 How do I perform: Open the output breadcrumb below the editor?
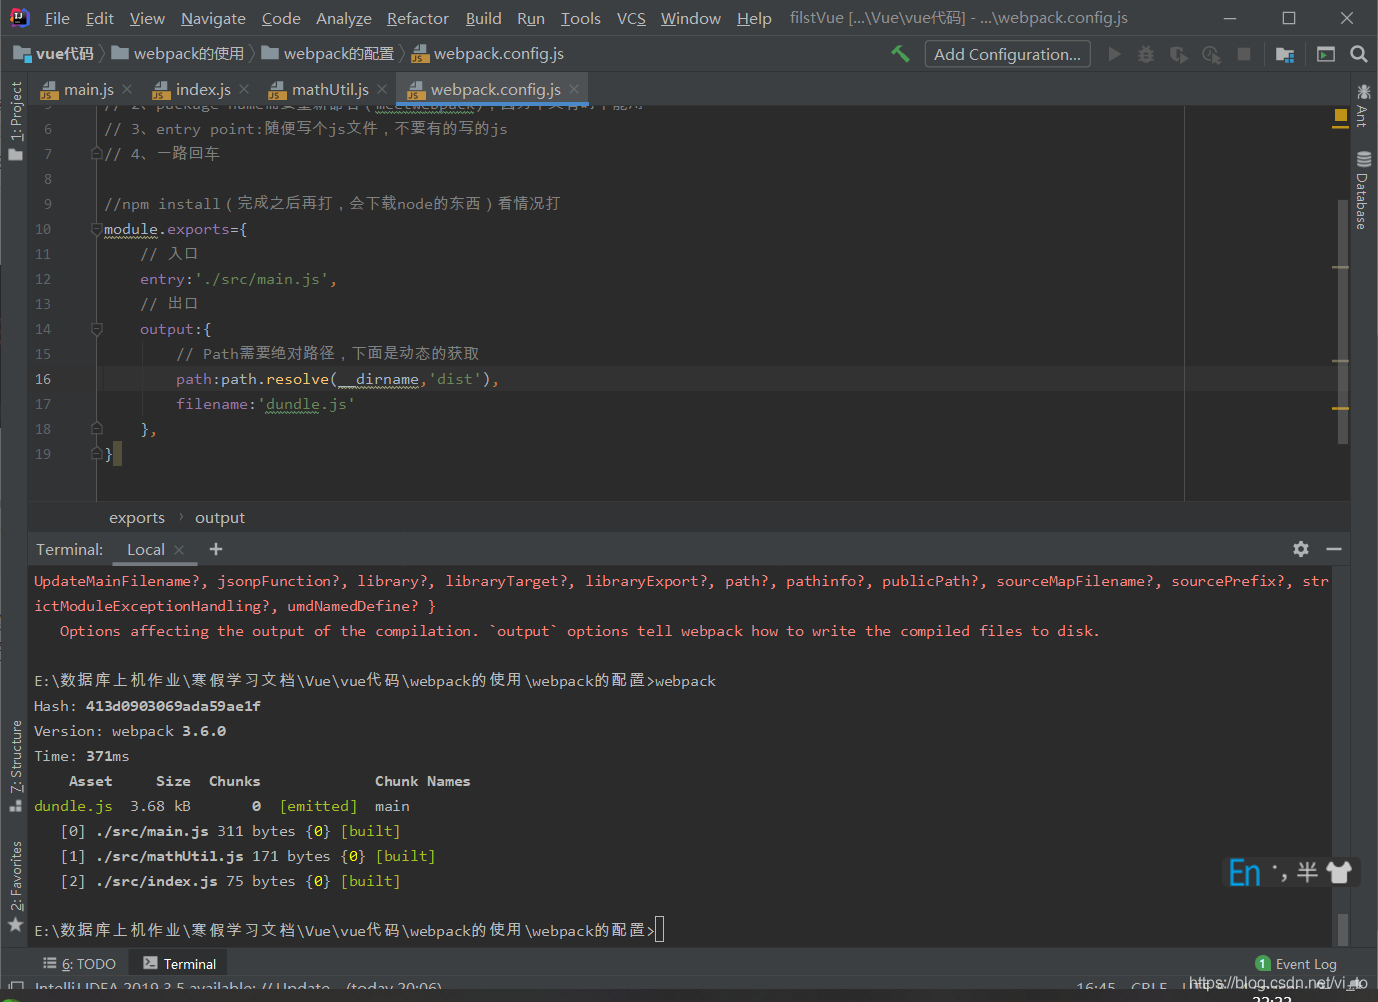(220, 517)
